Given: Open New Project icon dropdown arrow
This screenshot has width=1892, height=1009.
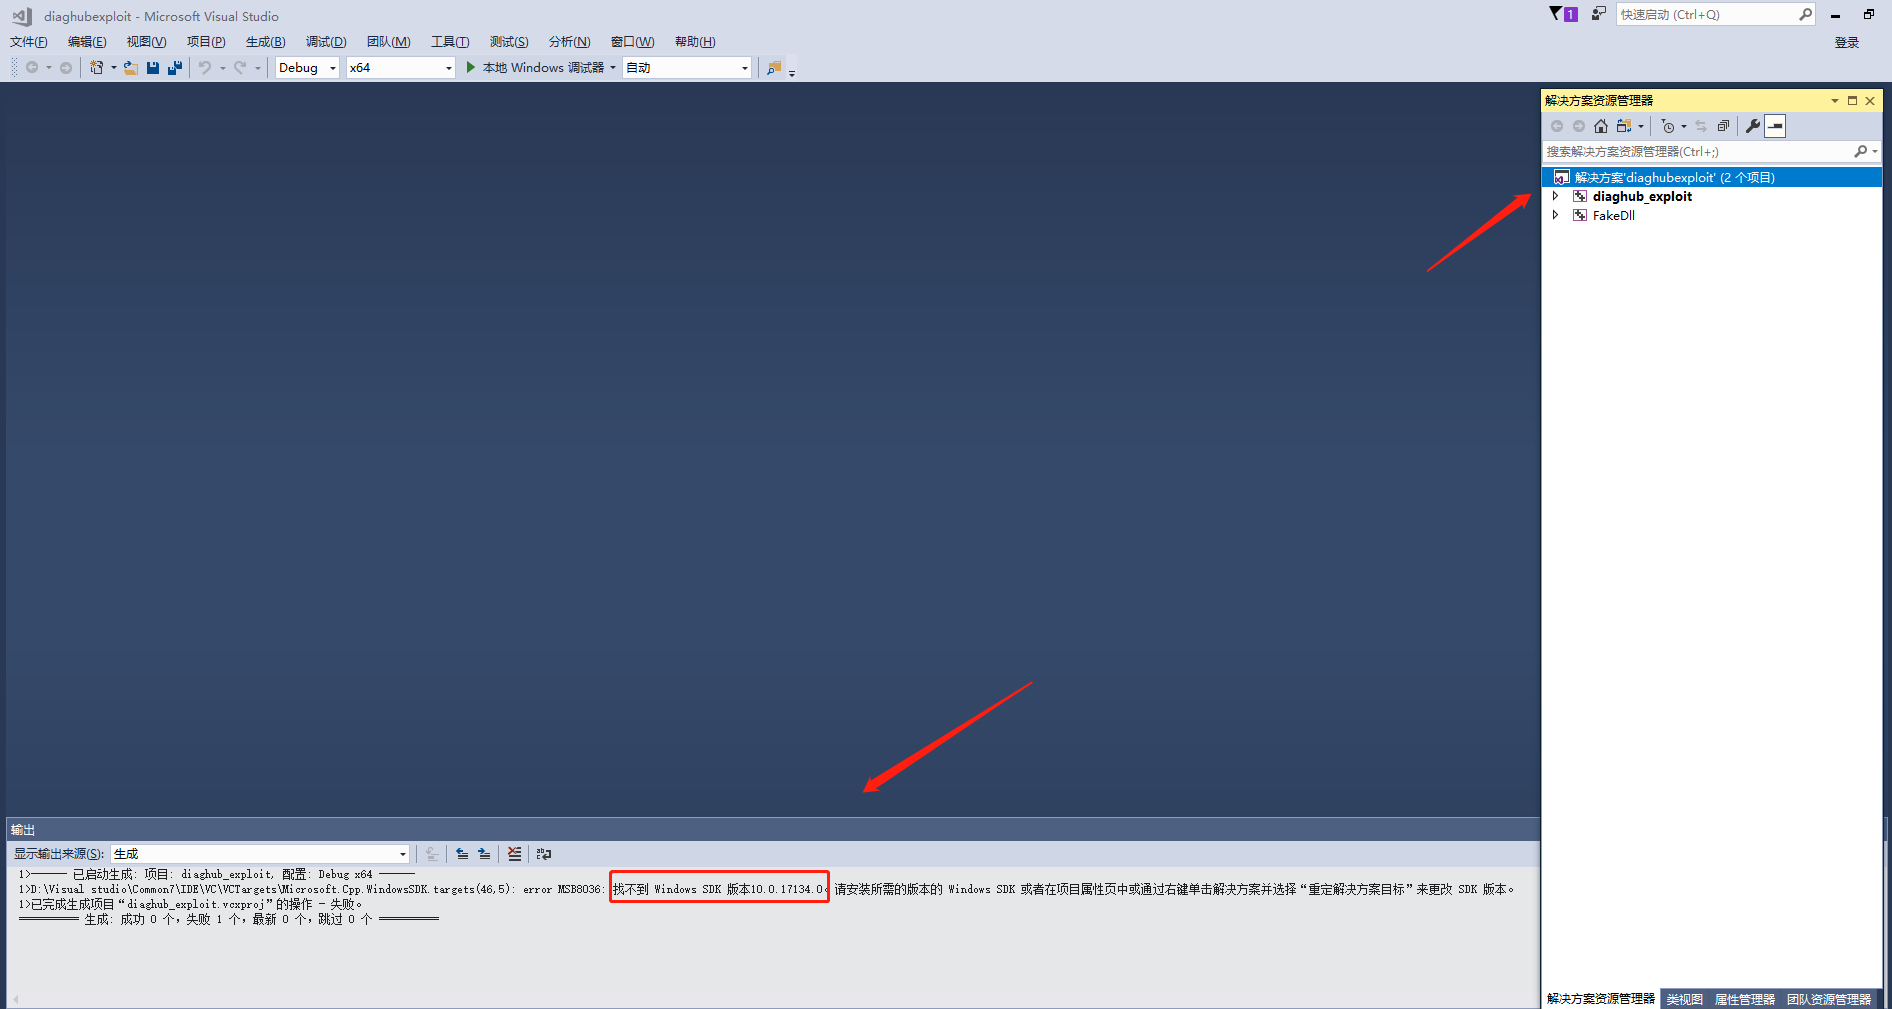Looking at the screenshot, I should (113, 68).
